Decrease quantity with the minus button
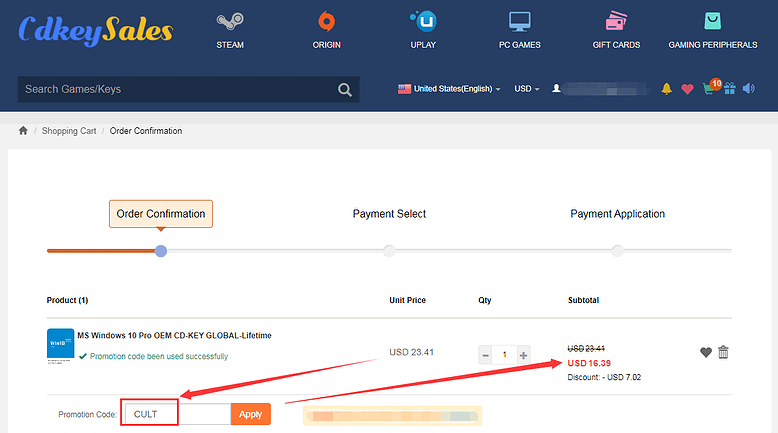Screen dimensions: 778x433 pyautogui.click(x=485, y=355)
